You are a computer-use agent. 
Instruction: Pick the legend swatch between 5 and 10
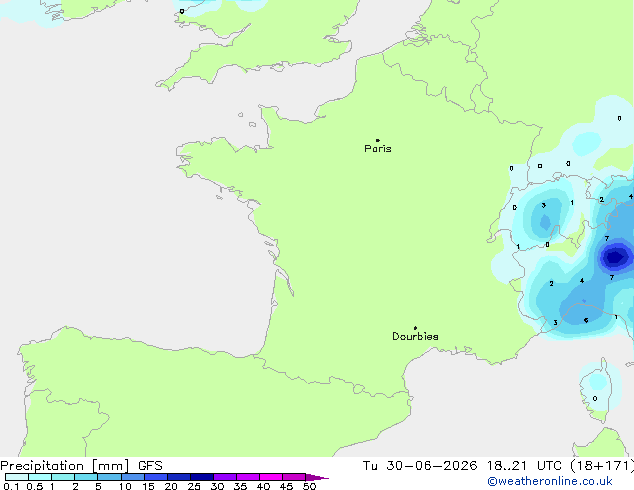pos(109,477)
